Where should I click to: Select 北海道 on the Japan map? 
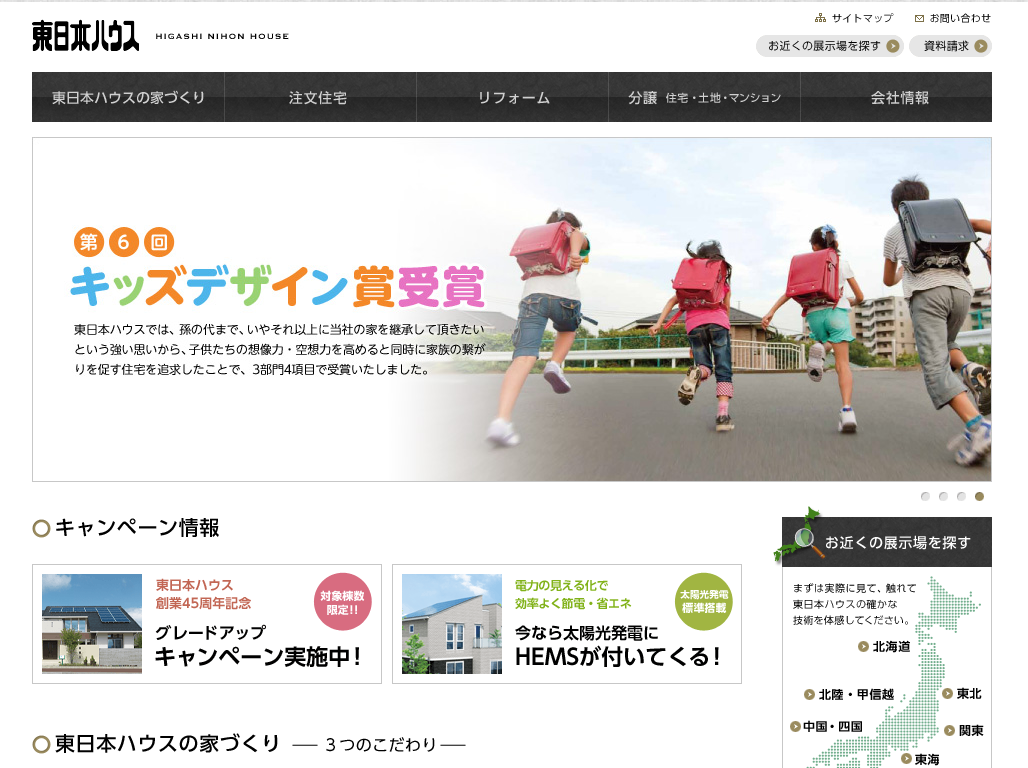[884, 647]
